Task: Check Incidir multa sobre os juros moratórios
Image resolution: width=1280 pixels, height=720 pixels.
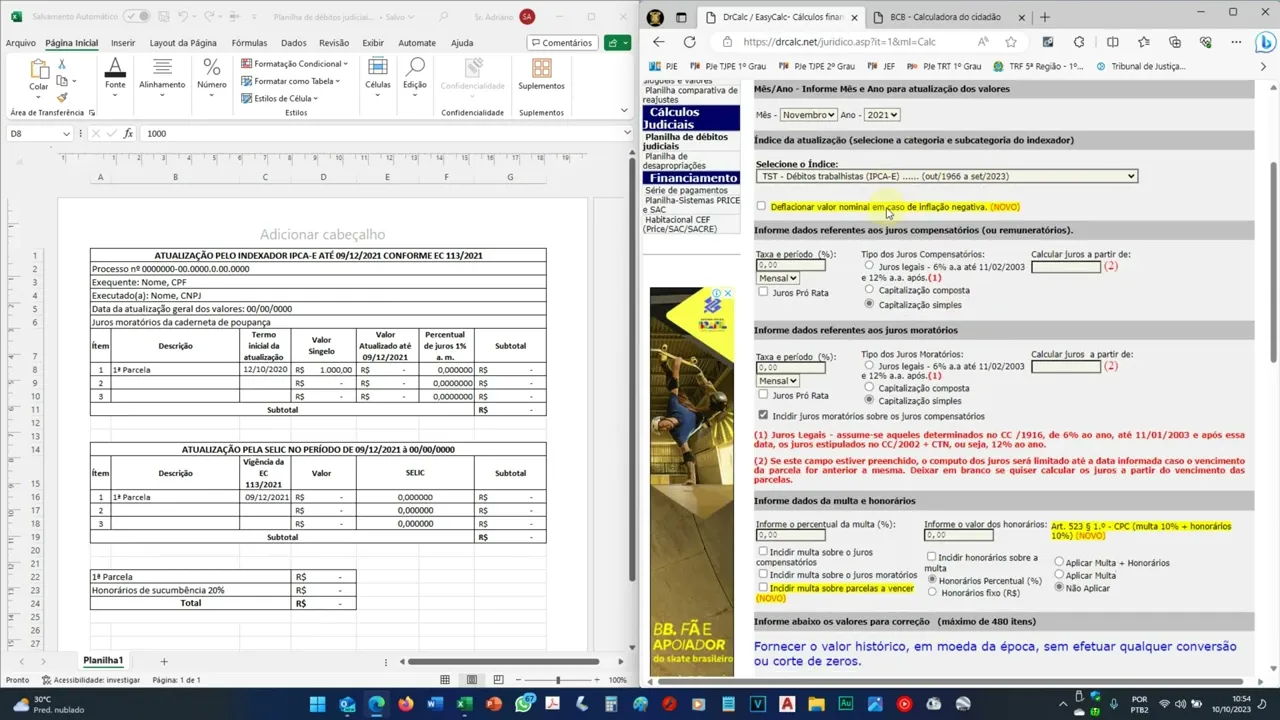Action: coord(763,574)
